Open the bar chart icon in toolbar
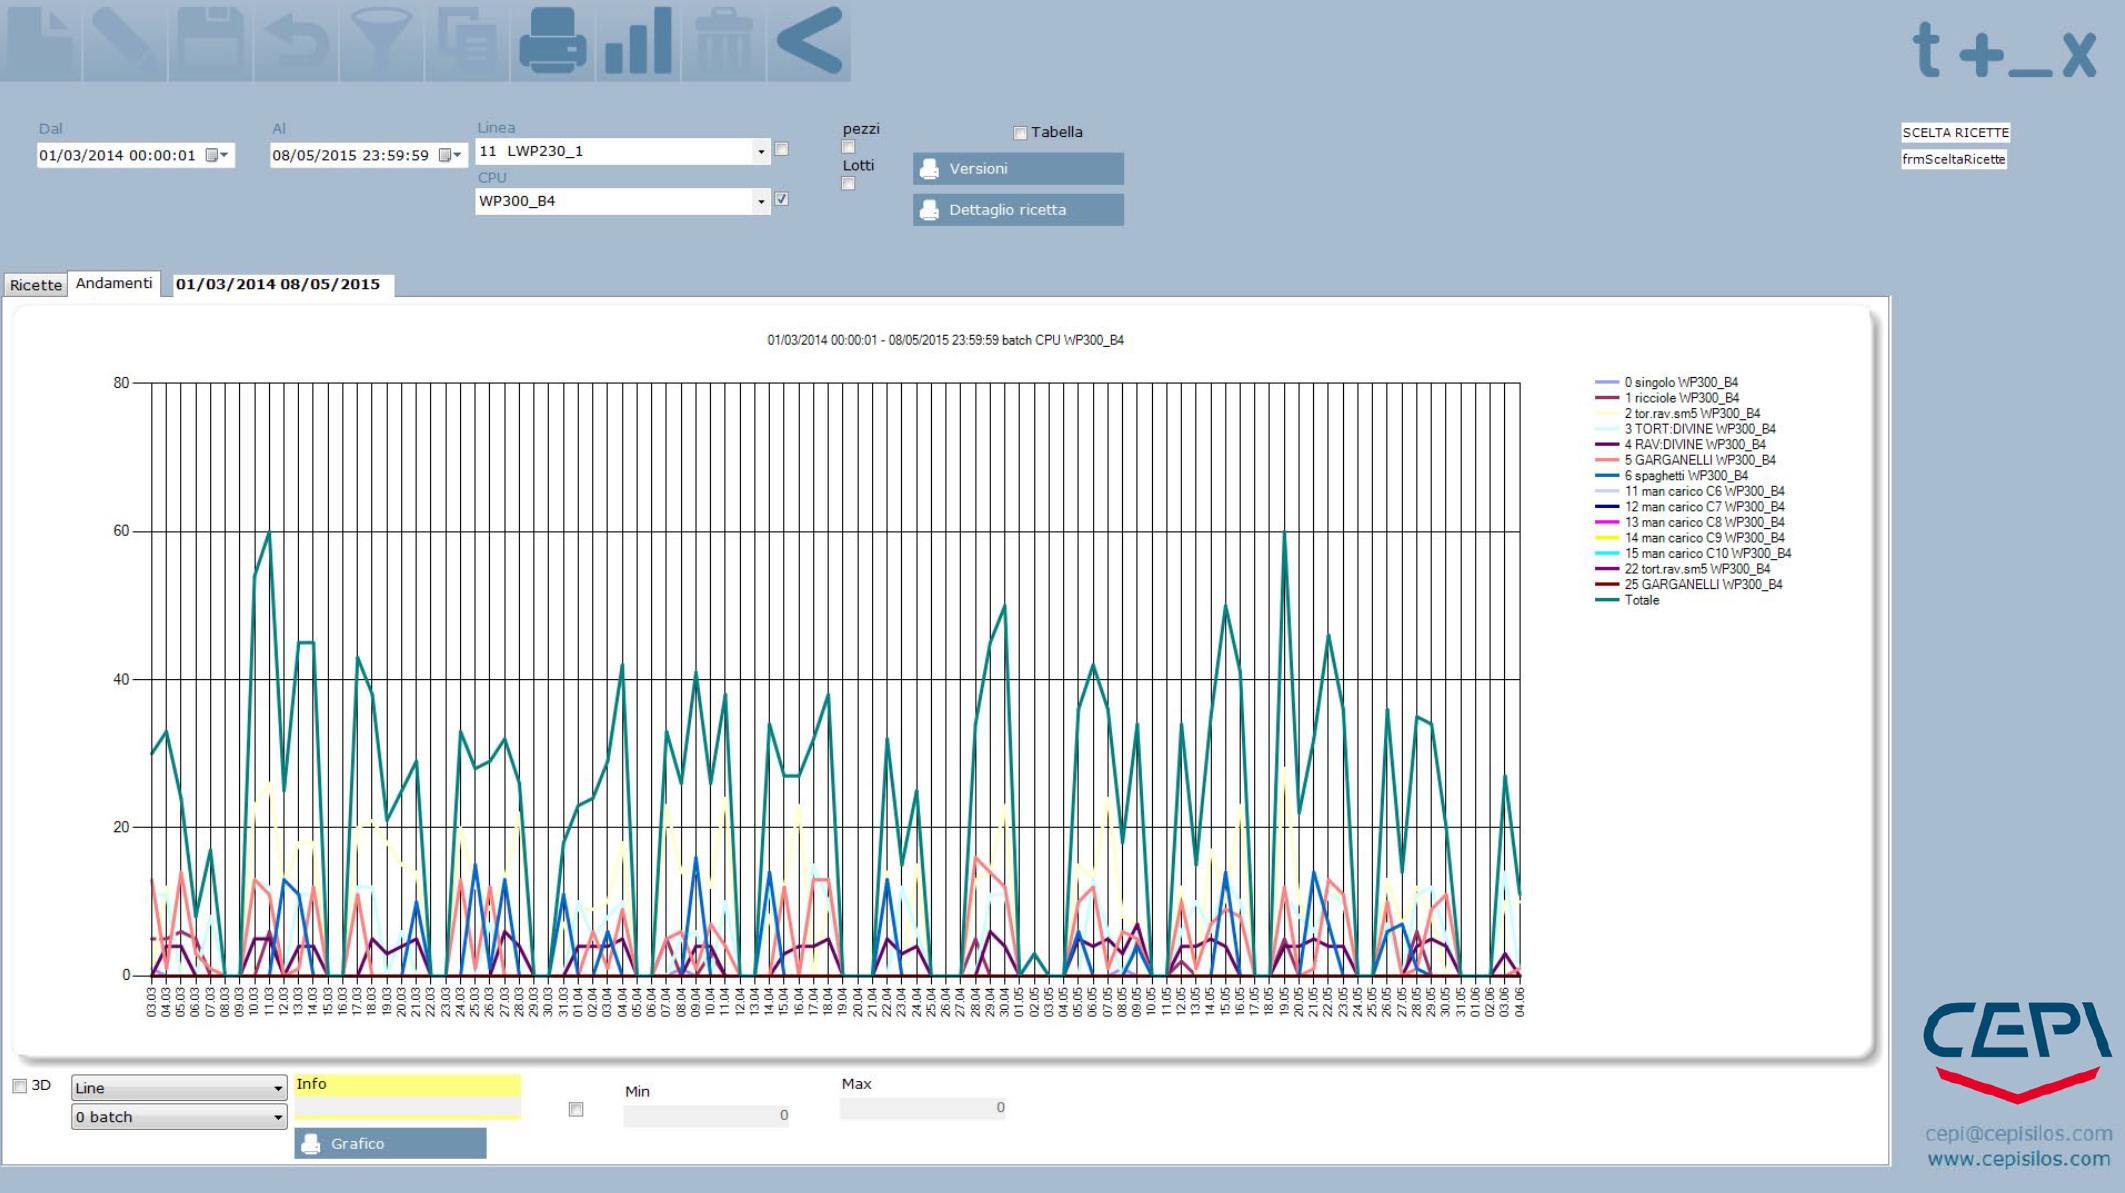2125x1193 pixels. pyautogui.click(x=638, y=41)
